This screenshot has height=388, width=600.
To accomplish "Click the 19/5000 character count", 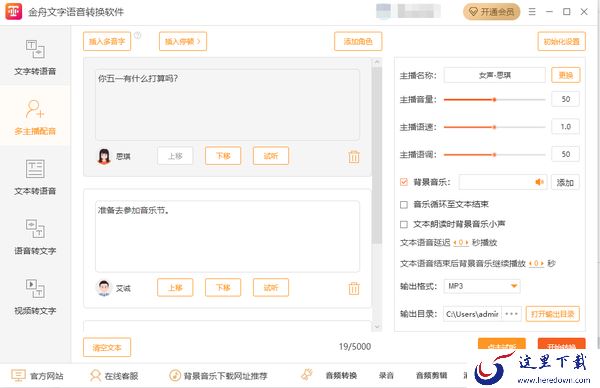I will (x=355, y=347).
